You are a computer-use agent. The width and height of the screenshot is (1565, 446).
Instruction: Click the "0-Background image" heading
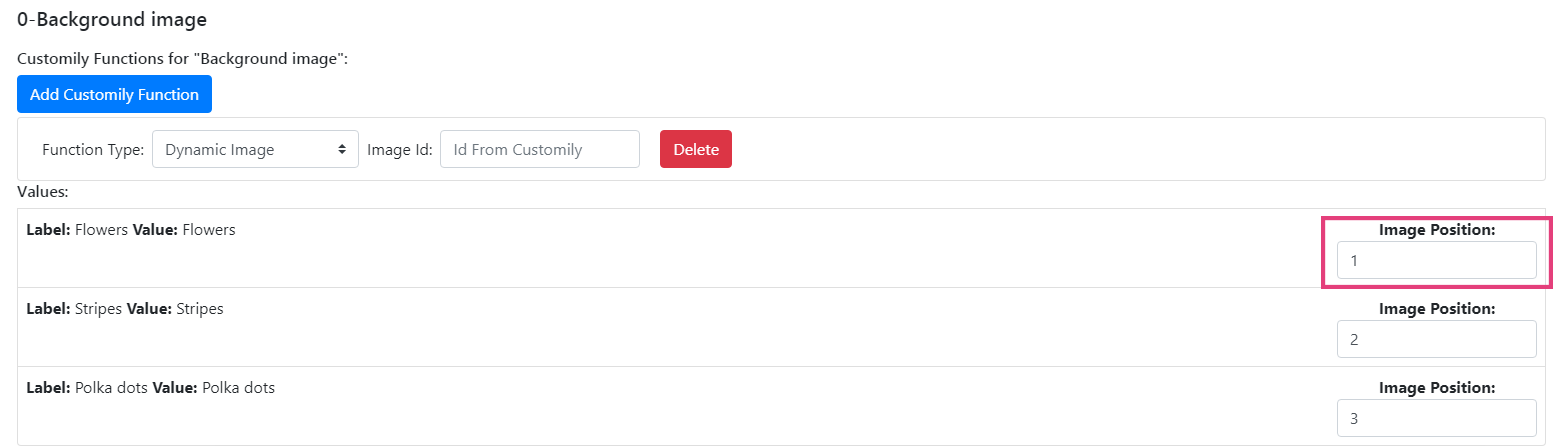112,18
